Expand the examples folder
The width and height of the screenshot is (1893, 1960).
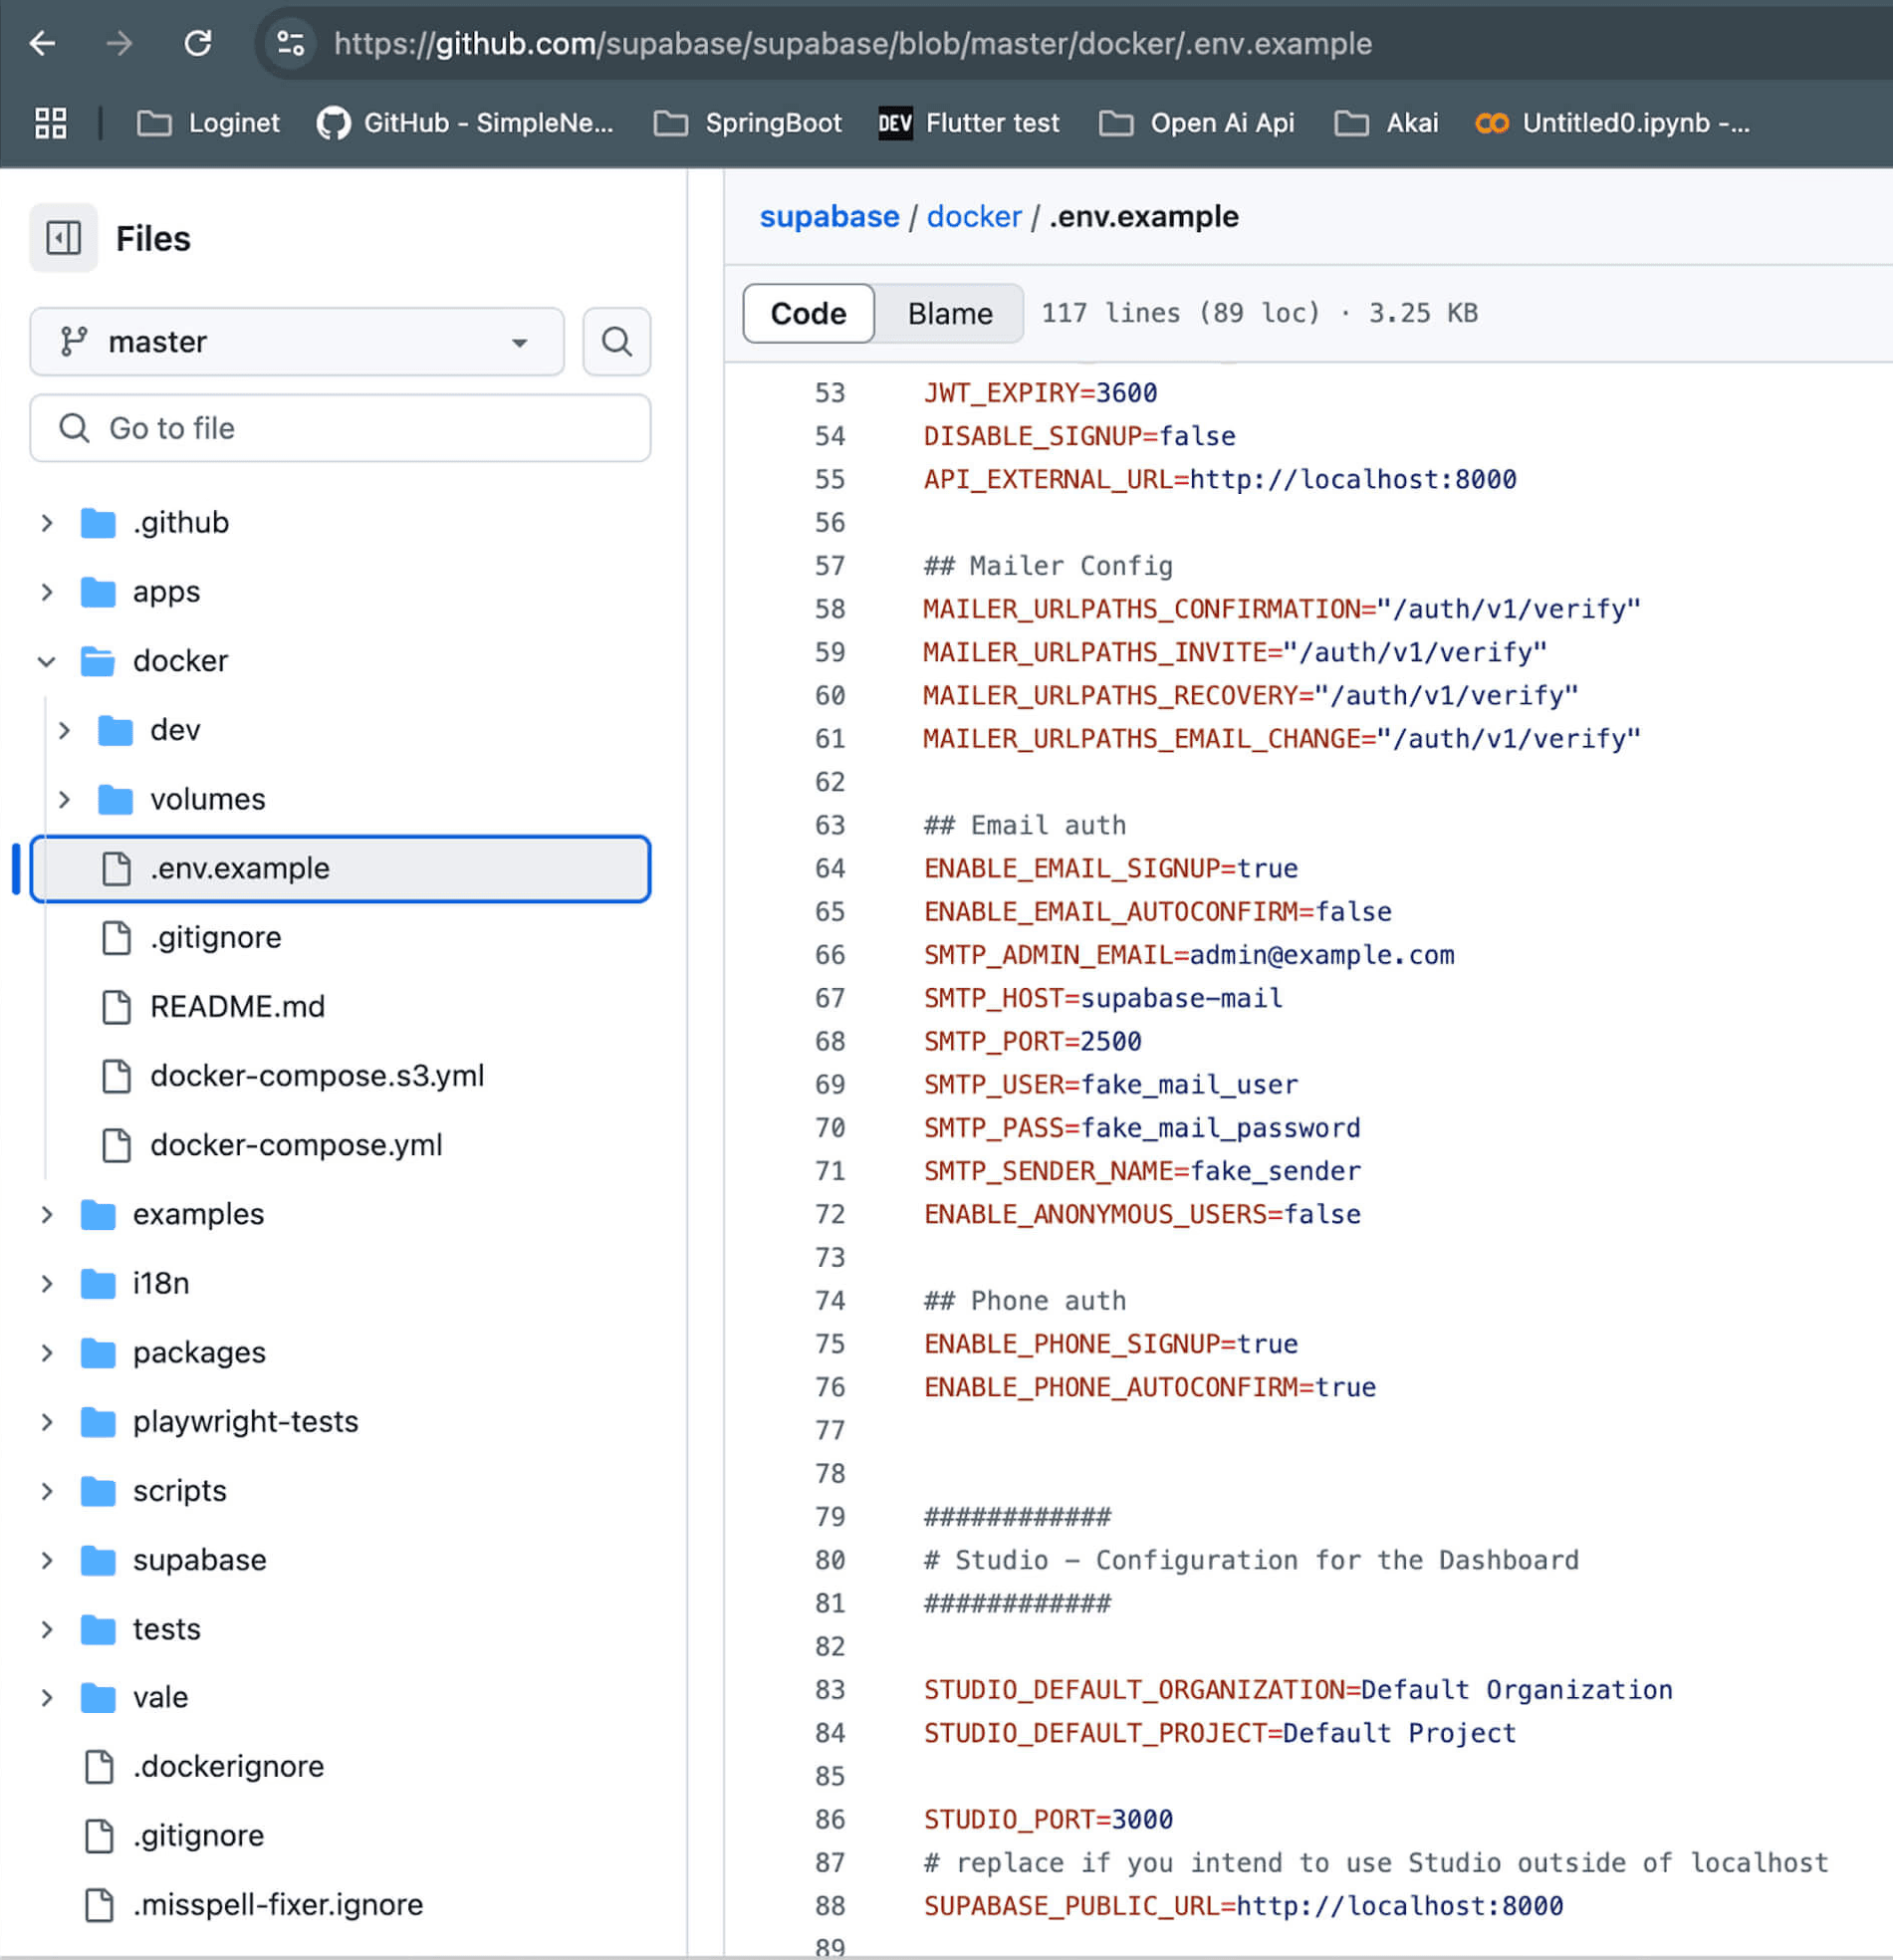click(46, 1214)
